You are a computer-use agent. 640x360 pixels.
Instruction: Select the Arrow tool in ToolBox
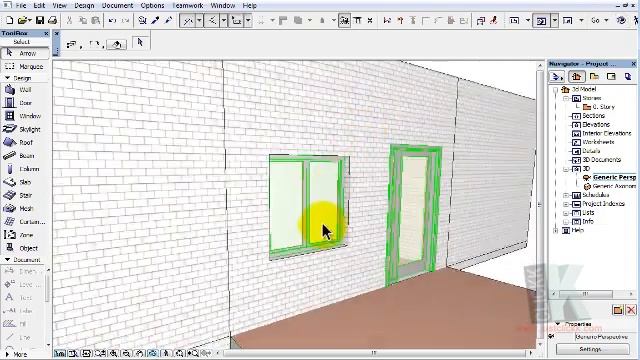[24, 53]
